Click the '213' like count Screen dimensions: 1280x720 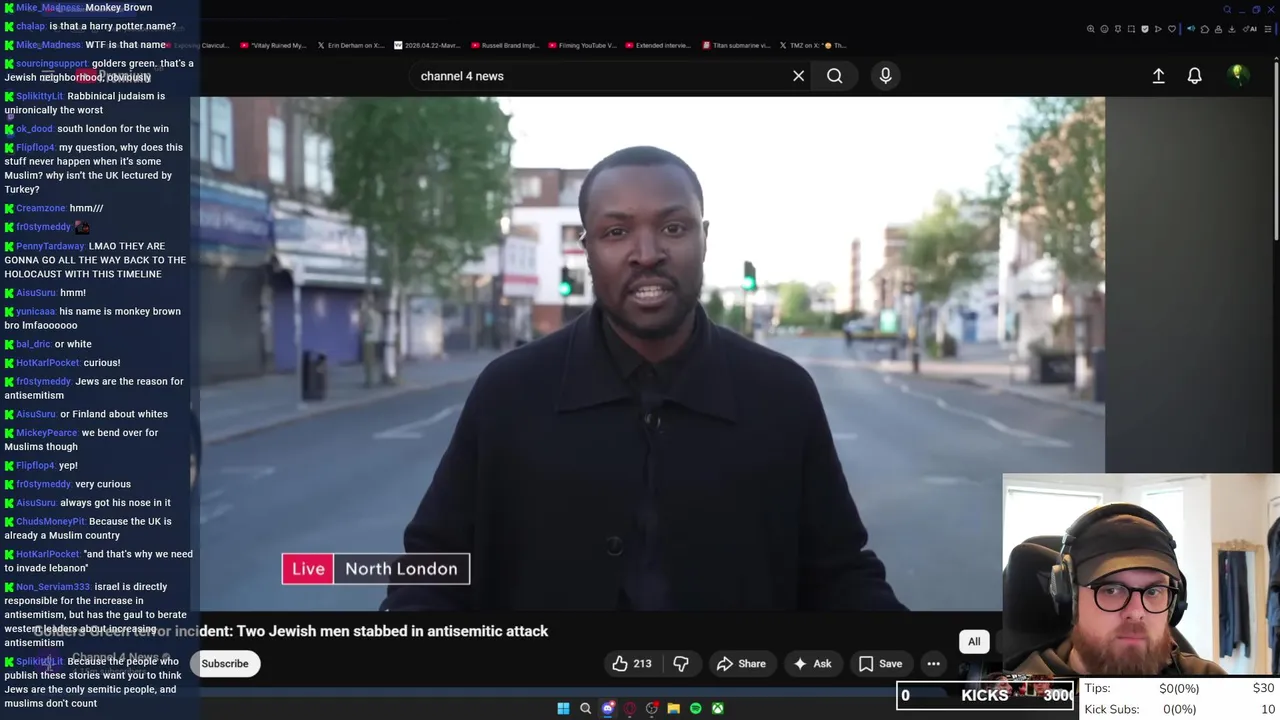click(642, 664)
